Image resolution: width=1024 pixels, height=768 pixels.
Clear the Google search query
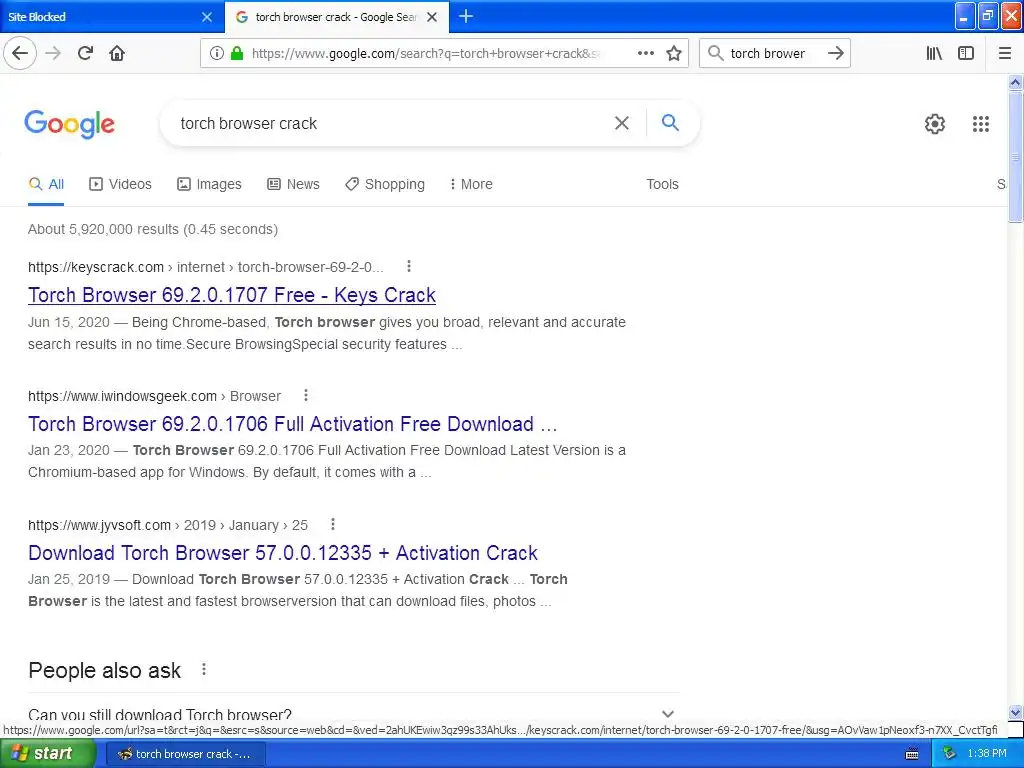coord(622,123)
